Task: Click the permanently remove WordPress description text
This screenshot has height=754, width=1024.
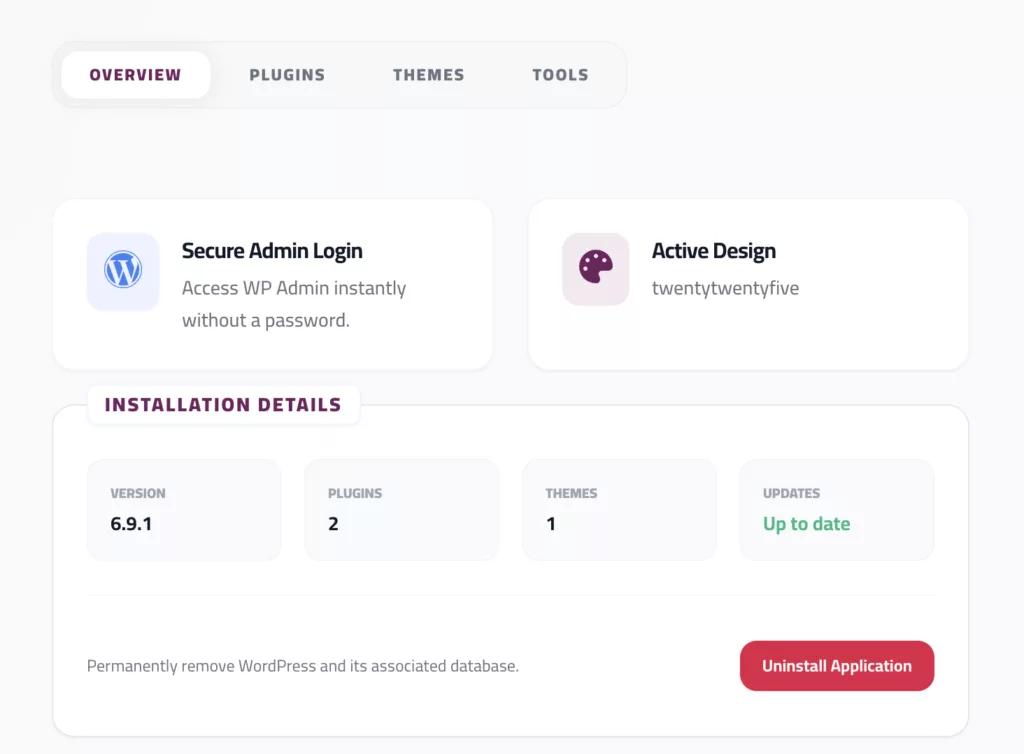Action: [x=302, y=665]
